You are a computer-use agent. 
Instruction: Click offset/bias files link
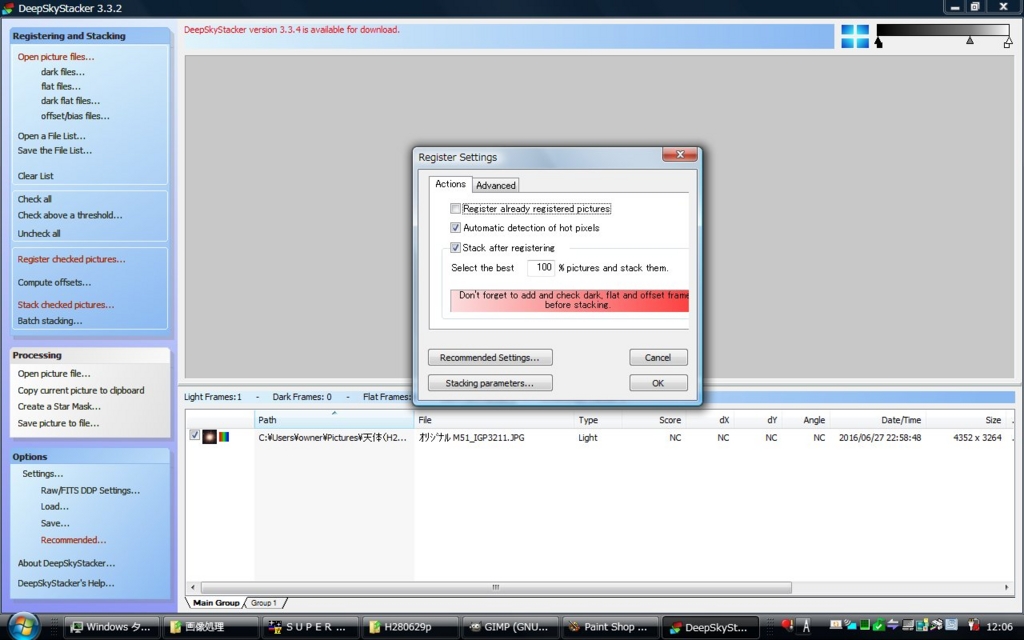[x=75, y=116]
